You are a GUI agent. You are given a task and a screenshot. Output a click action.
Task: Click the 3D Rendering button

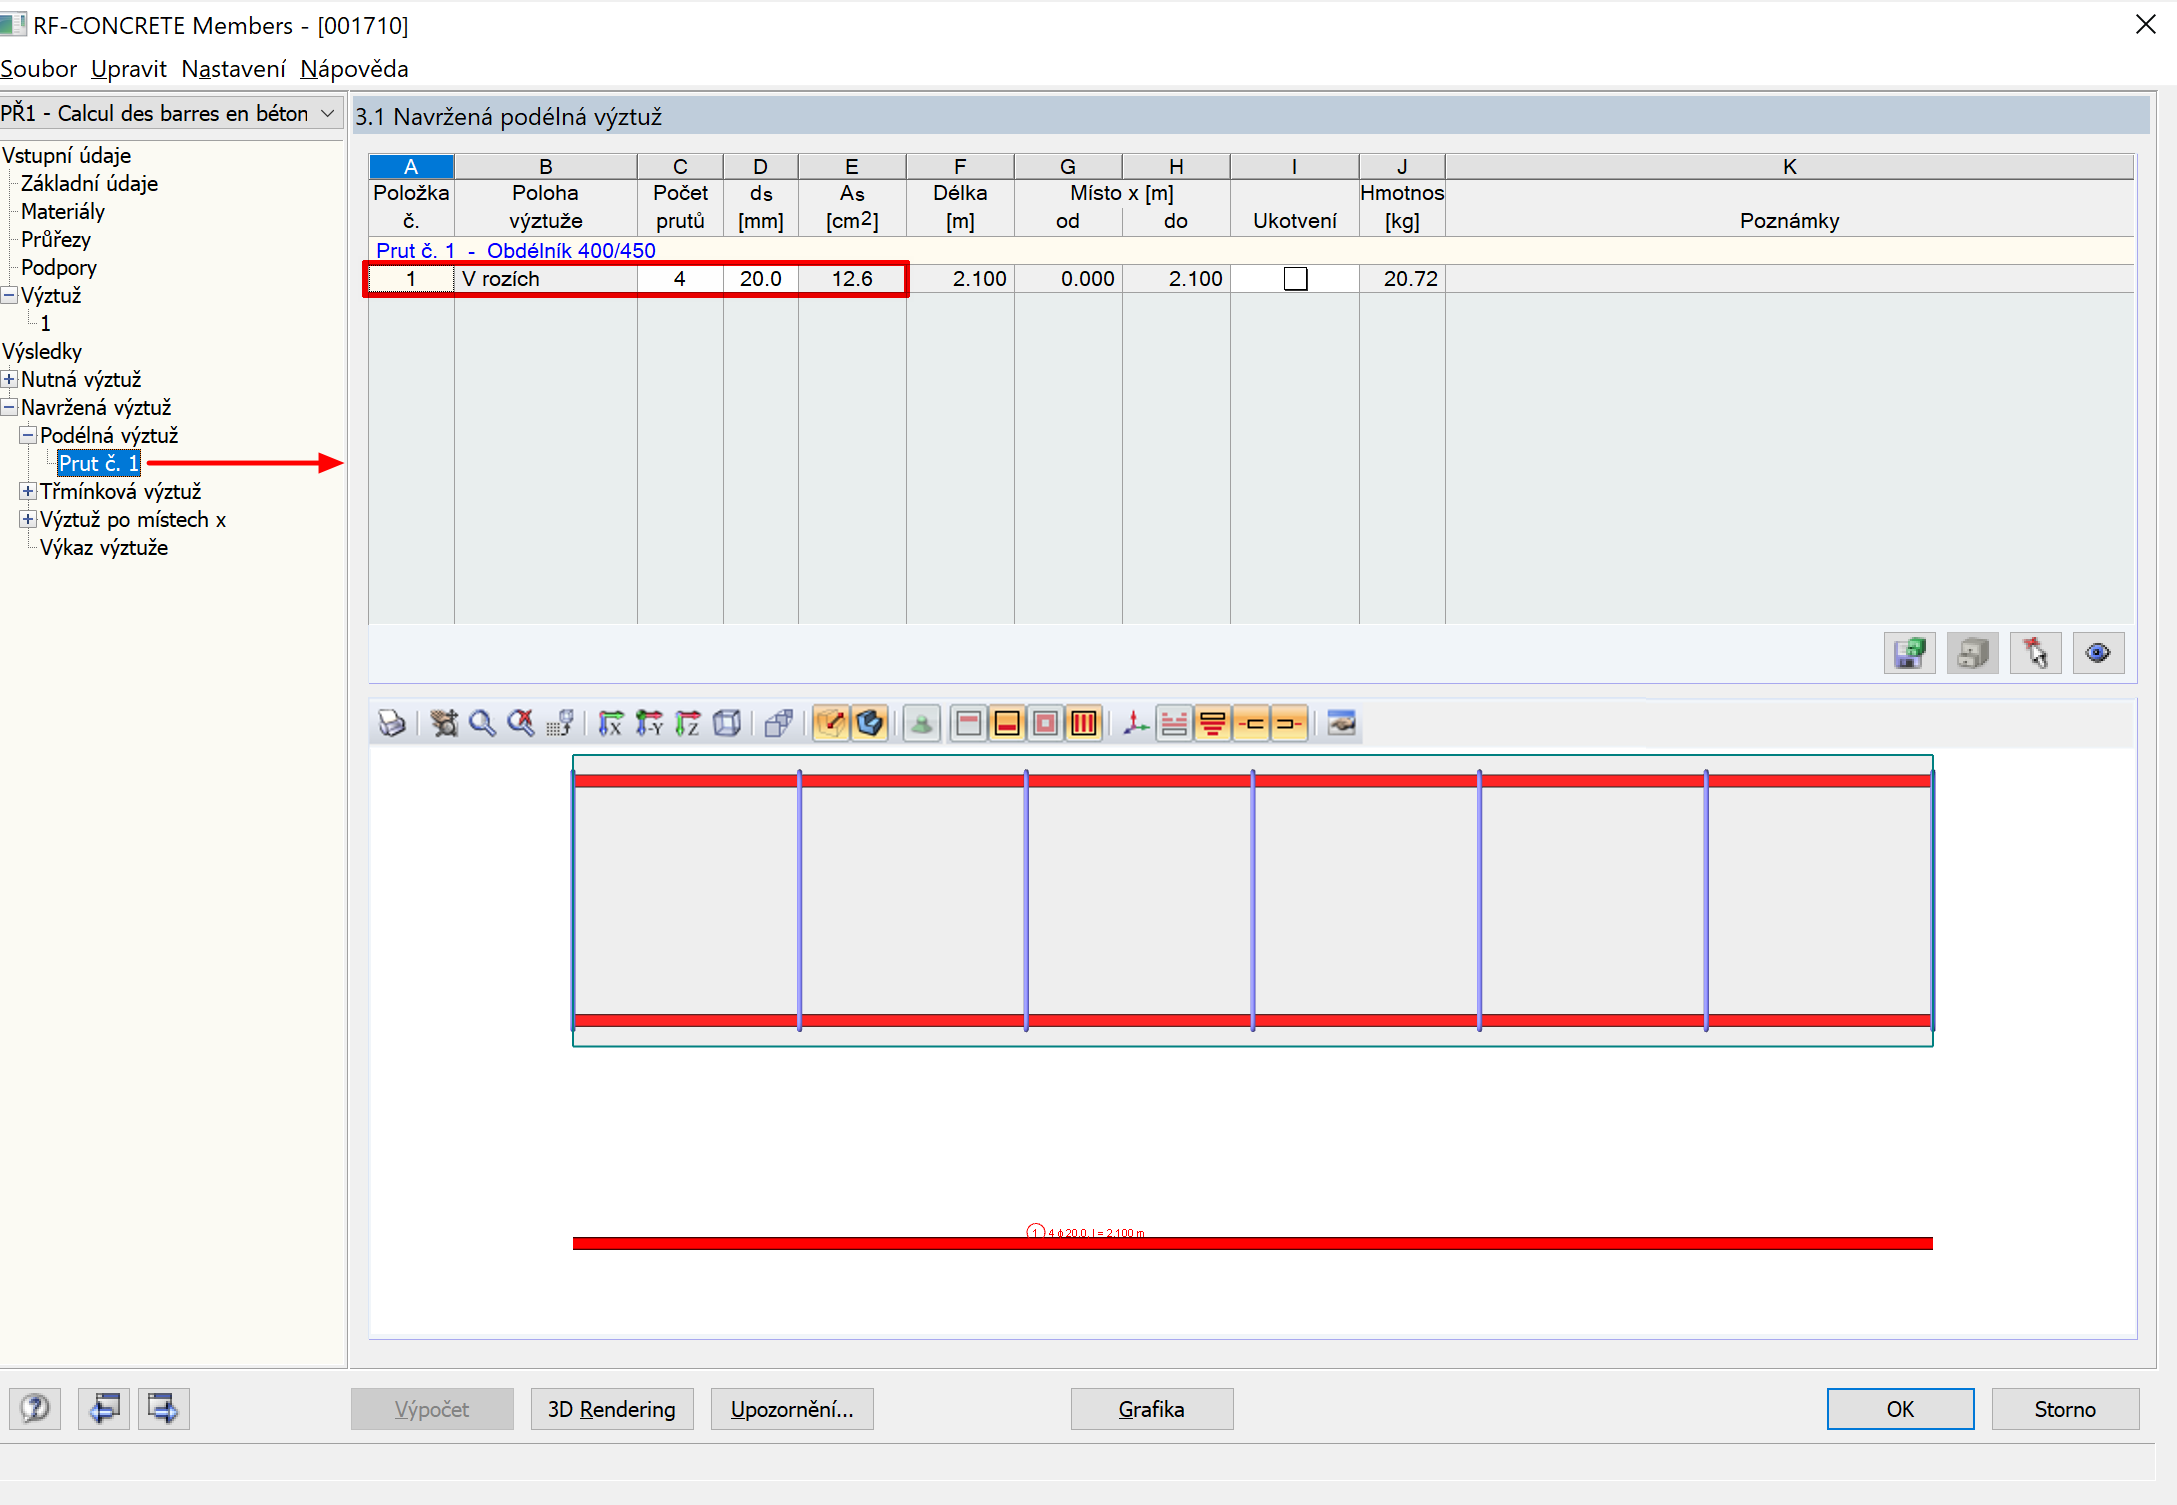611,1409
